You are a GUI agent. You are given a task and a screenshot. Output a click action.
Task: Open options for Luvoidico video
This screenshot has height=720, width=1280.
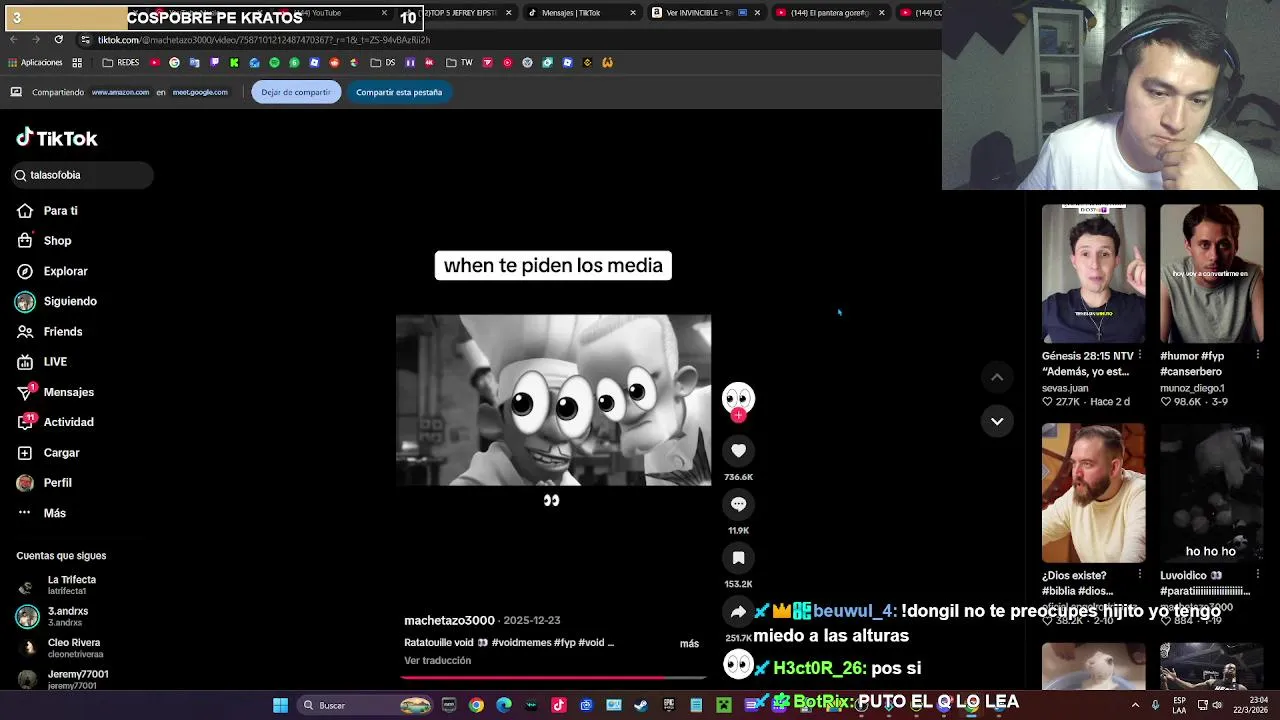coord(1258,575)
